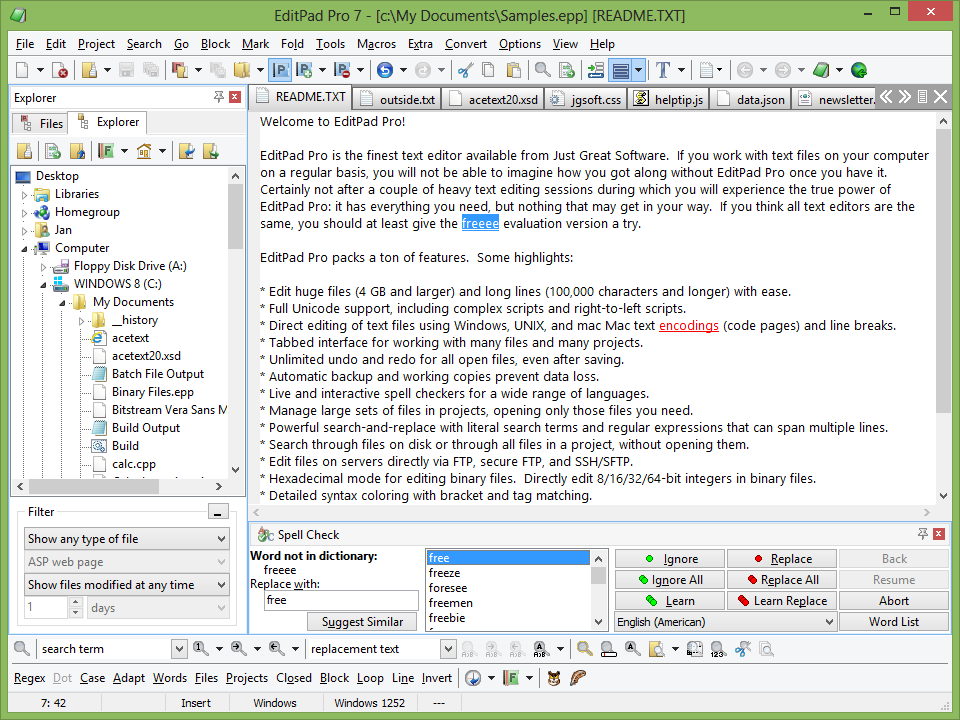Click the Find Previous icon in search bar
The height and width of the screenshot is (720, 960).
click(x=277, y=648)
